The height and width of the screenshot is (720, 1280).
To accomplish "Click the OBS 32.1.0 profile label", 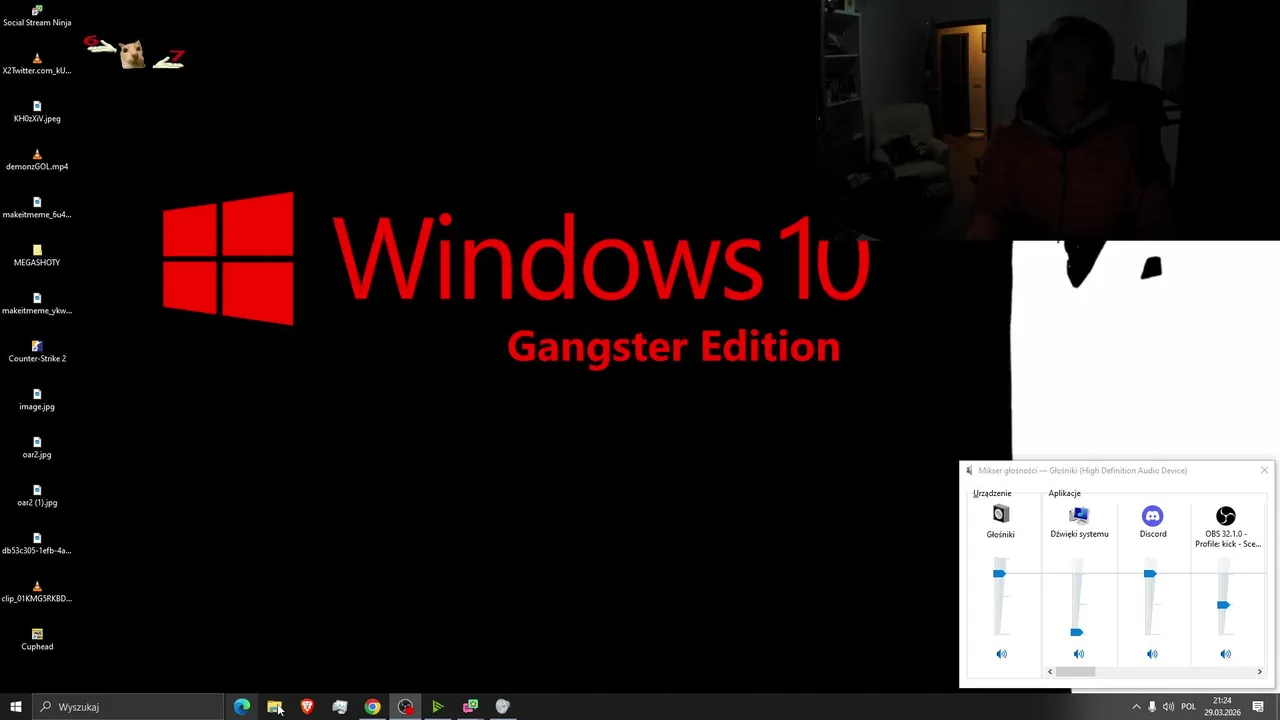I will [x=1227, y=539].
